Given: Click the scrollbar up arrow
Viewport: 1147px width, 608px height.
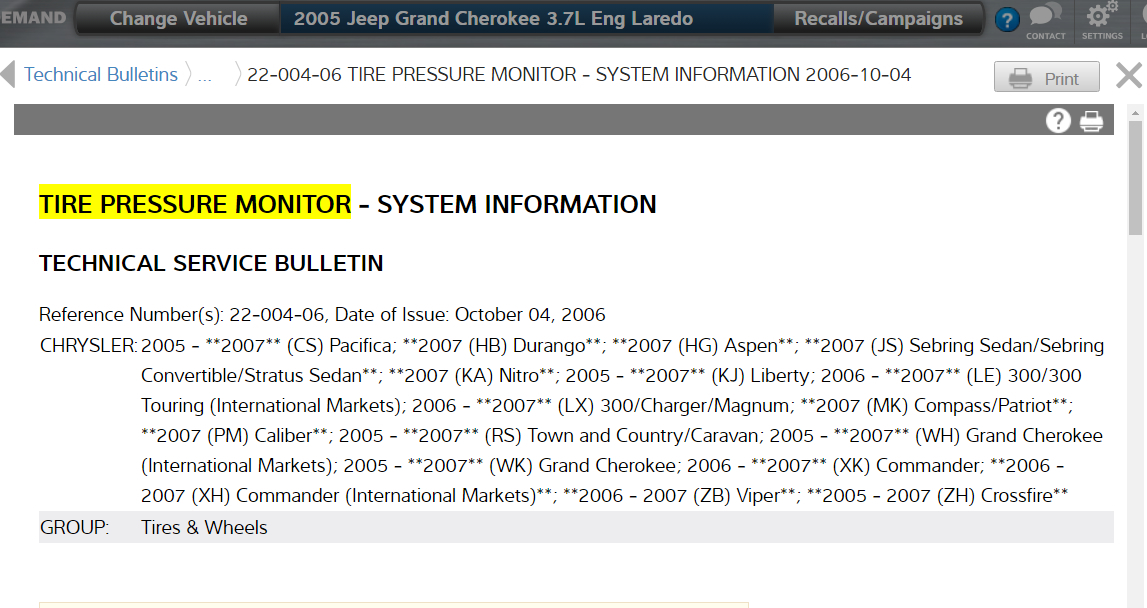Looking at the screenshot, I should pos(1135,113).
